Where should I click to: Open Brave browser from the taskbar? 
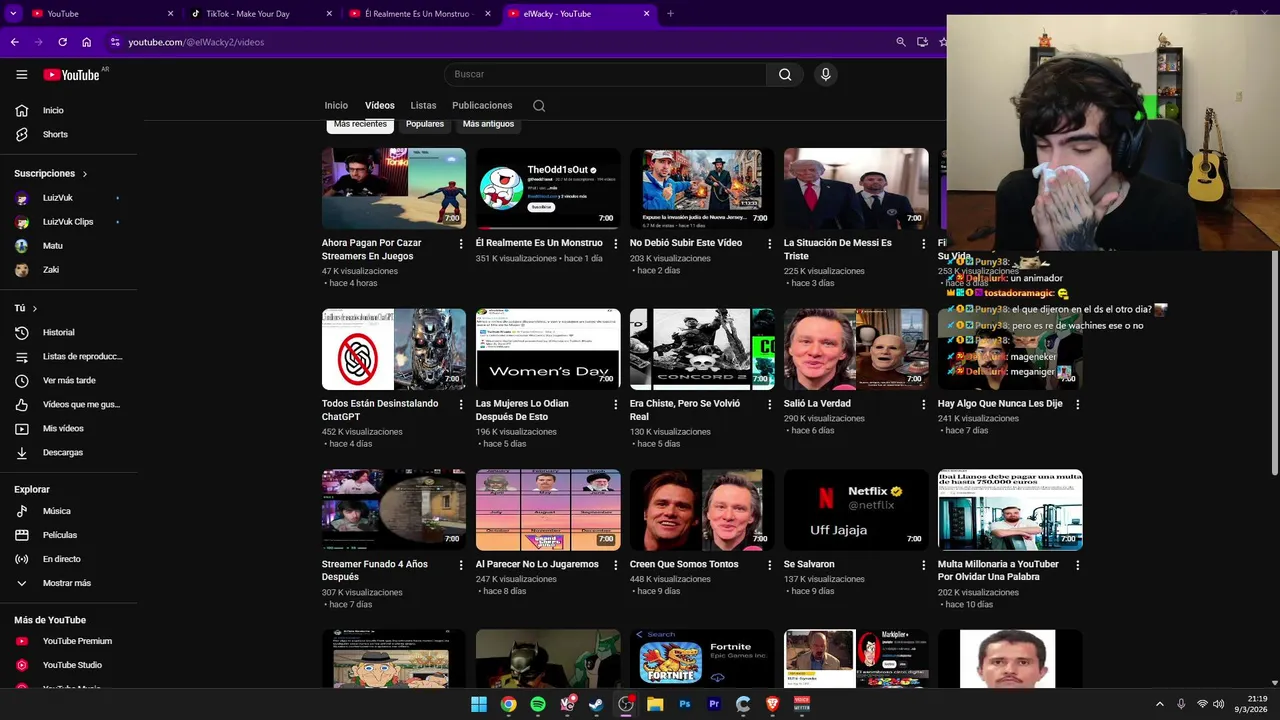tap(772, 704)
